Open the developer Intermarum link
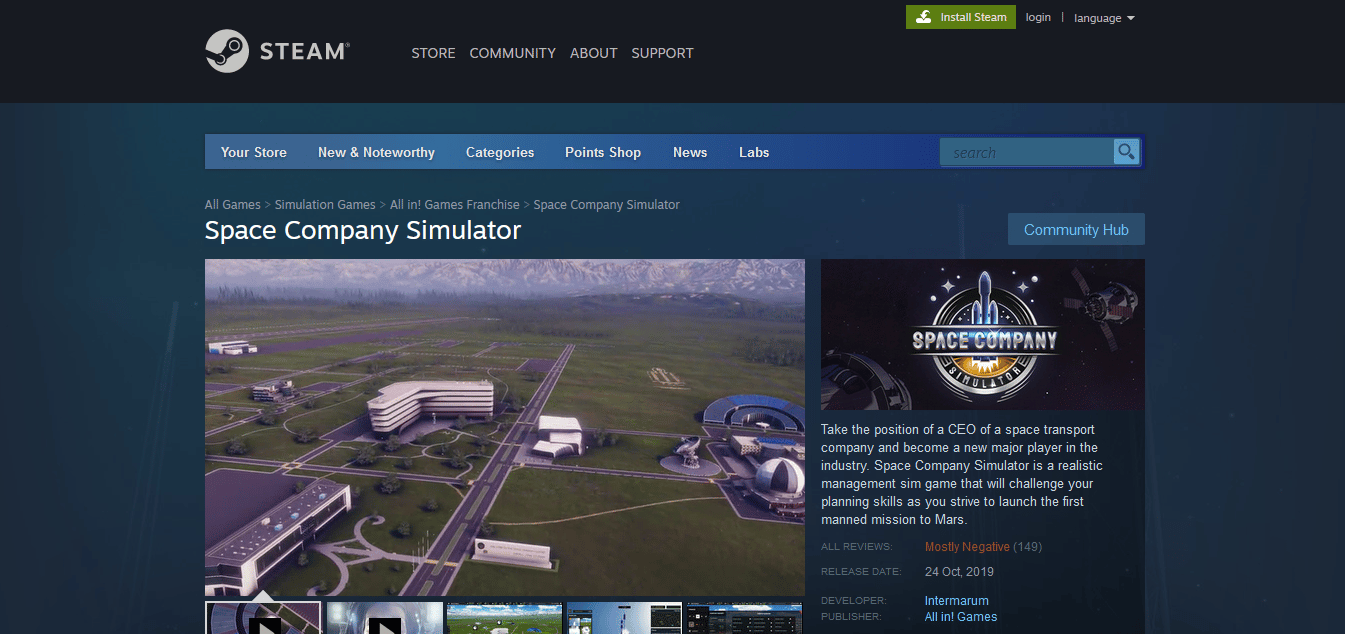The width and height of the screenshot is (1345, 634). pyautogui.click(x=957, y=601)
